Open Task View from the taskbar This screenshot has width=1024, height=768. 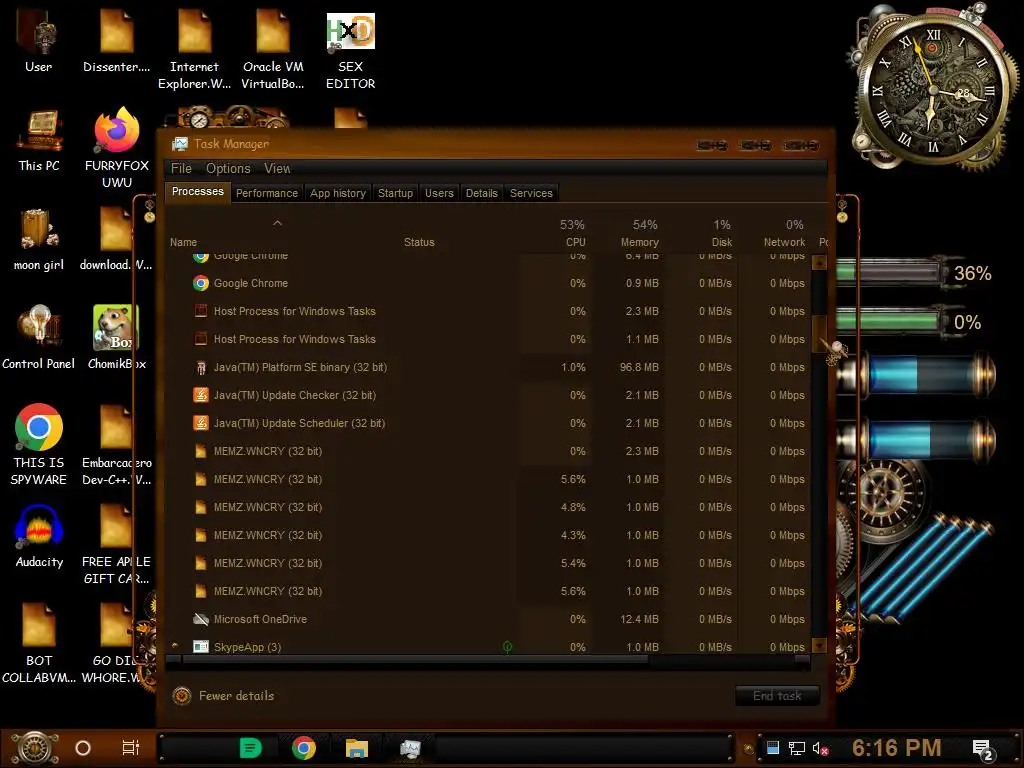coord(131,748)
